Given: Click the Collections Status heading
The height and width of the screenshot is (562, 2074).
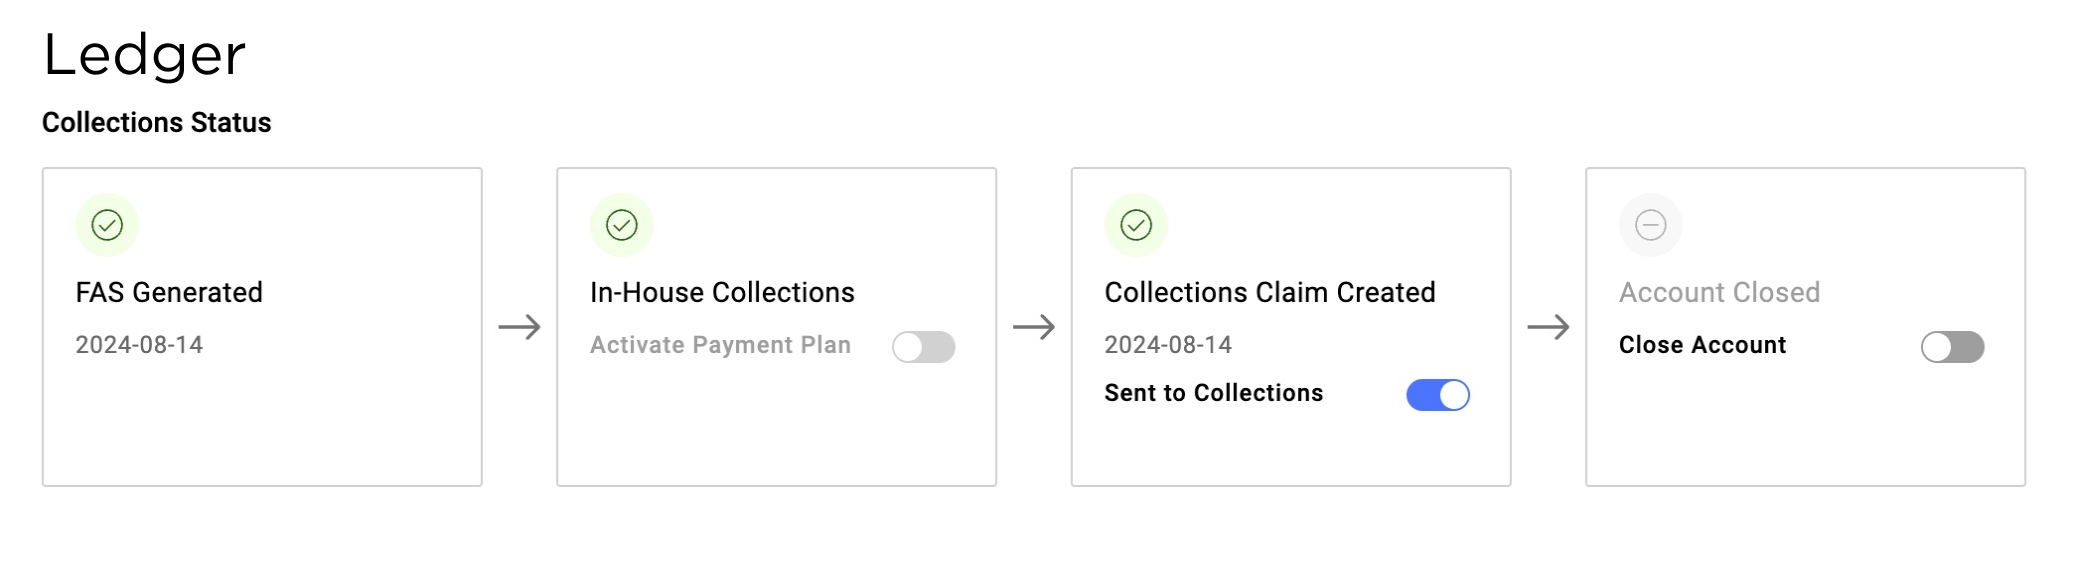Looking at the screenshot, I should click(x=157, y=122).
